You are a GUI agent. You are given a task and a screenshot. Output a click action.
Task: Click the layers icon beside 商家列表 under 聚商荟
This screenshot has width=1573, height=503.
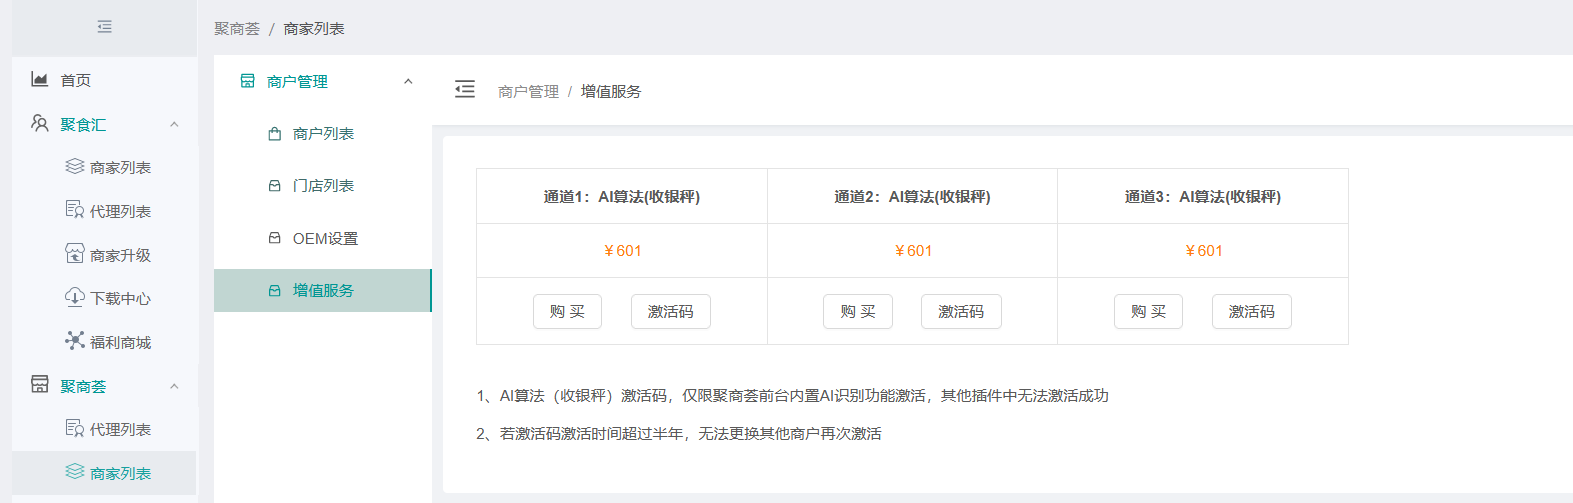tap(75, 472)
